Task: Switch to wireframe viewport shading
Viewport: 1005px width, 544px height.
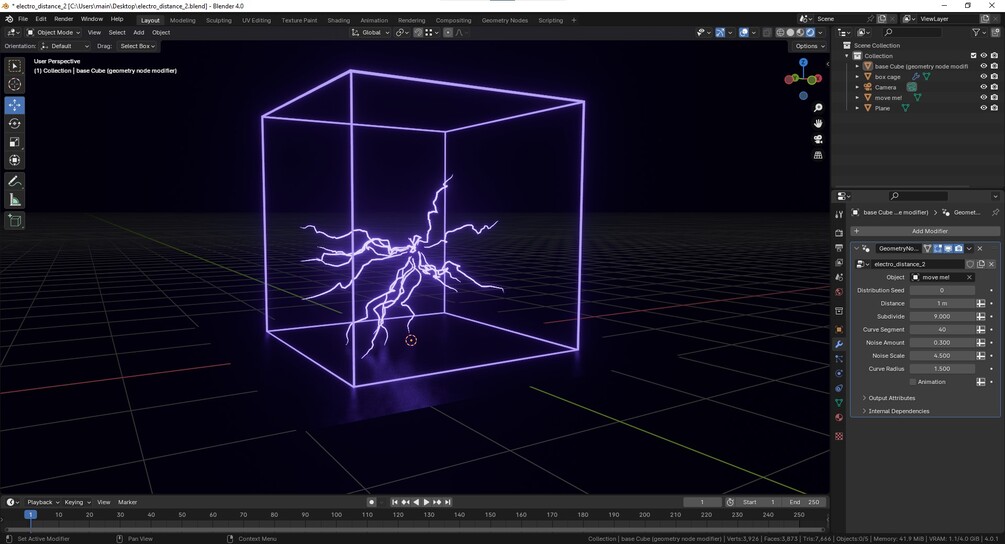Action: click(x=780, y=32)
